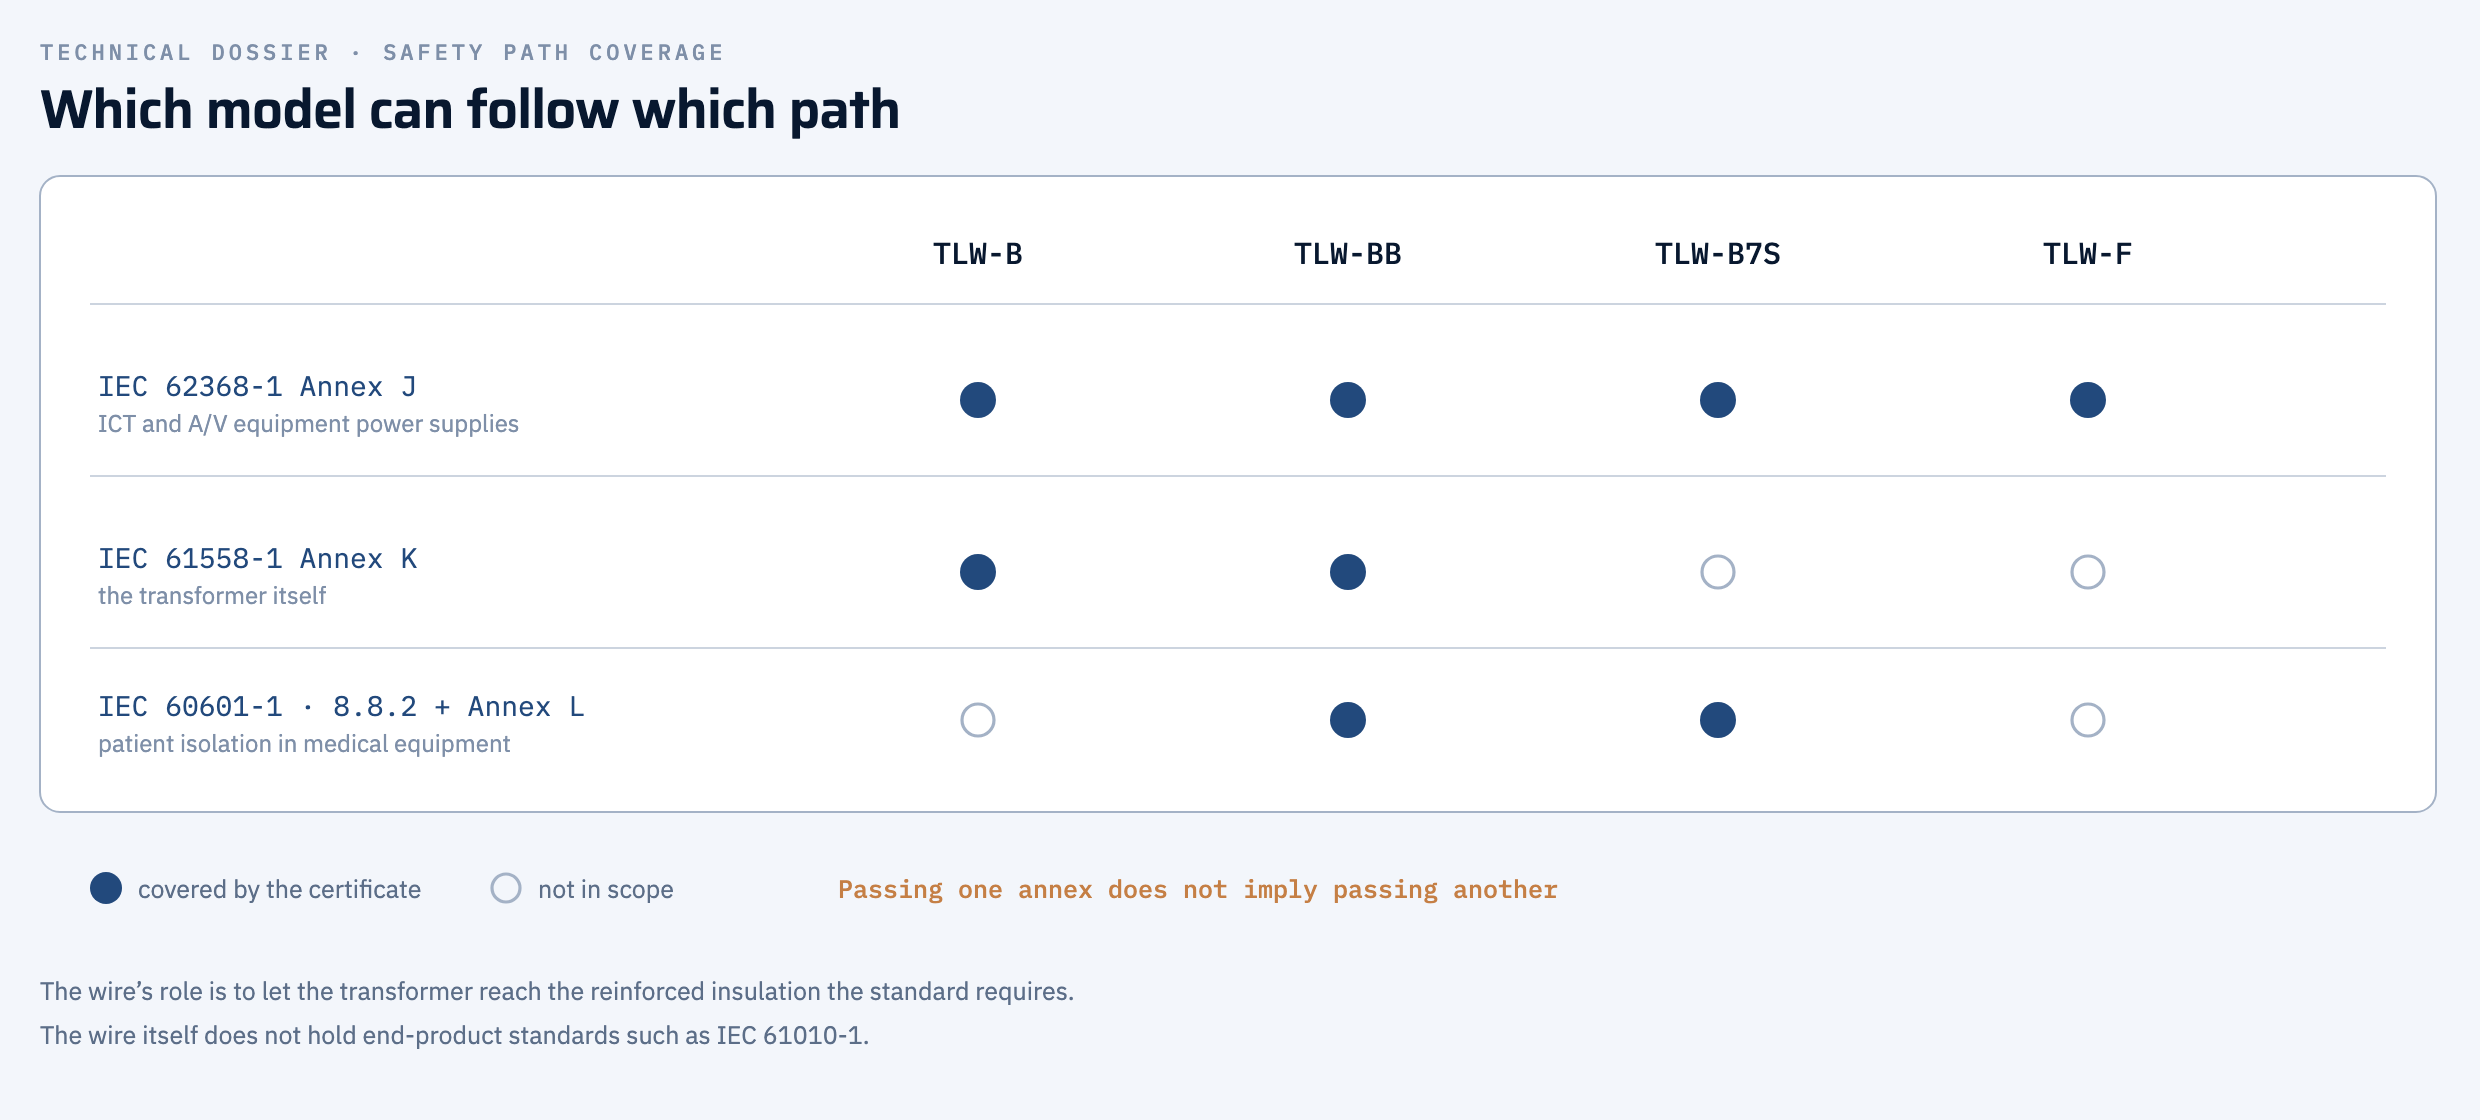Select the TLW-B7S column header
Screen dimensions: 2480x1120
[x=1718, y=254]
